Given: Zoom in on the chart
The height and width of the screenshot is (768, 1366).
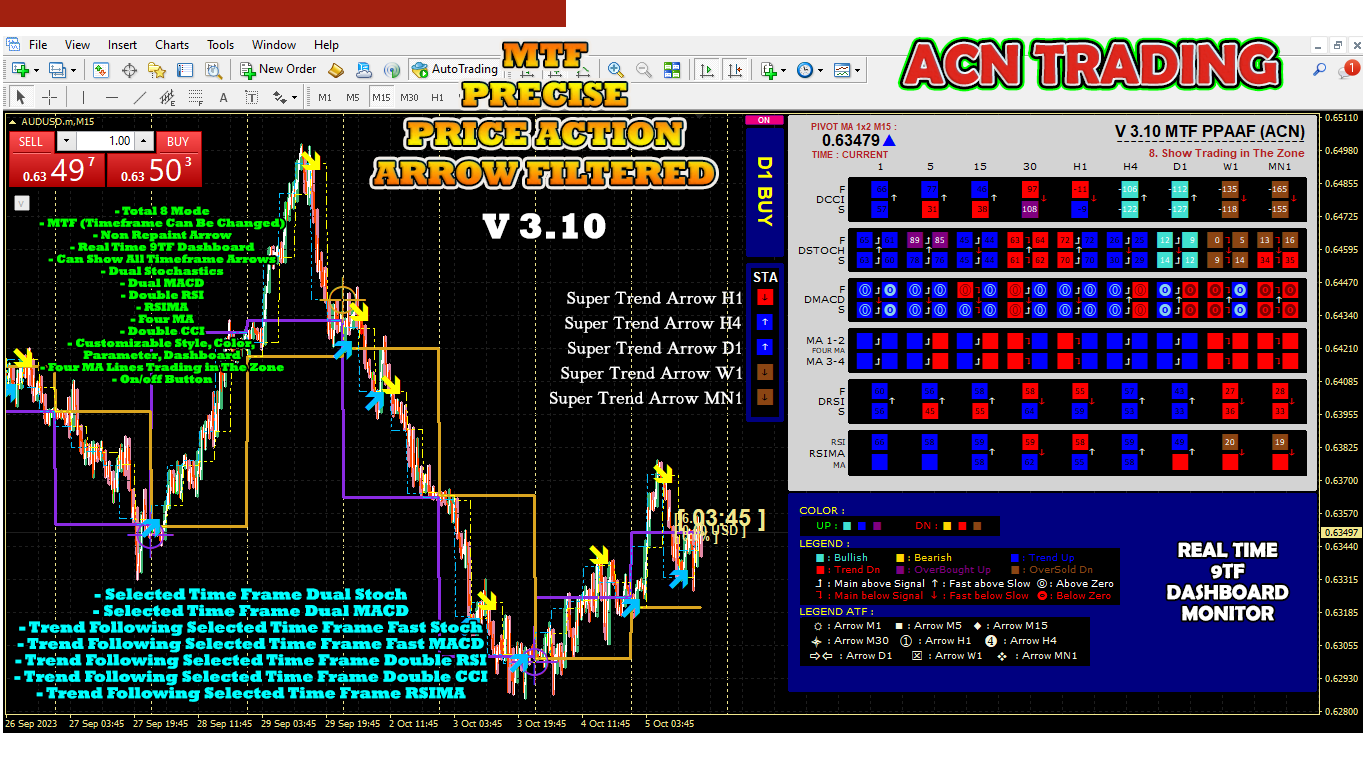Looking at the screenshot, I should 616,70.
